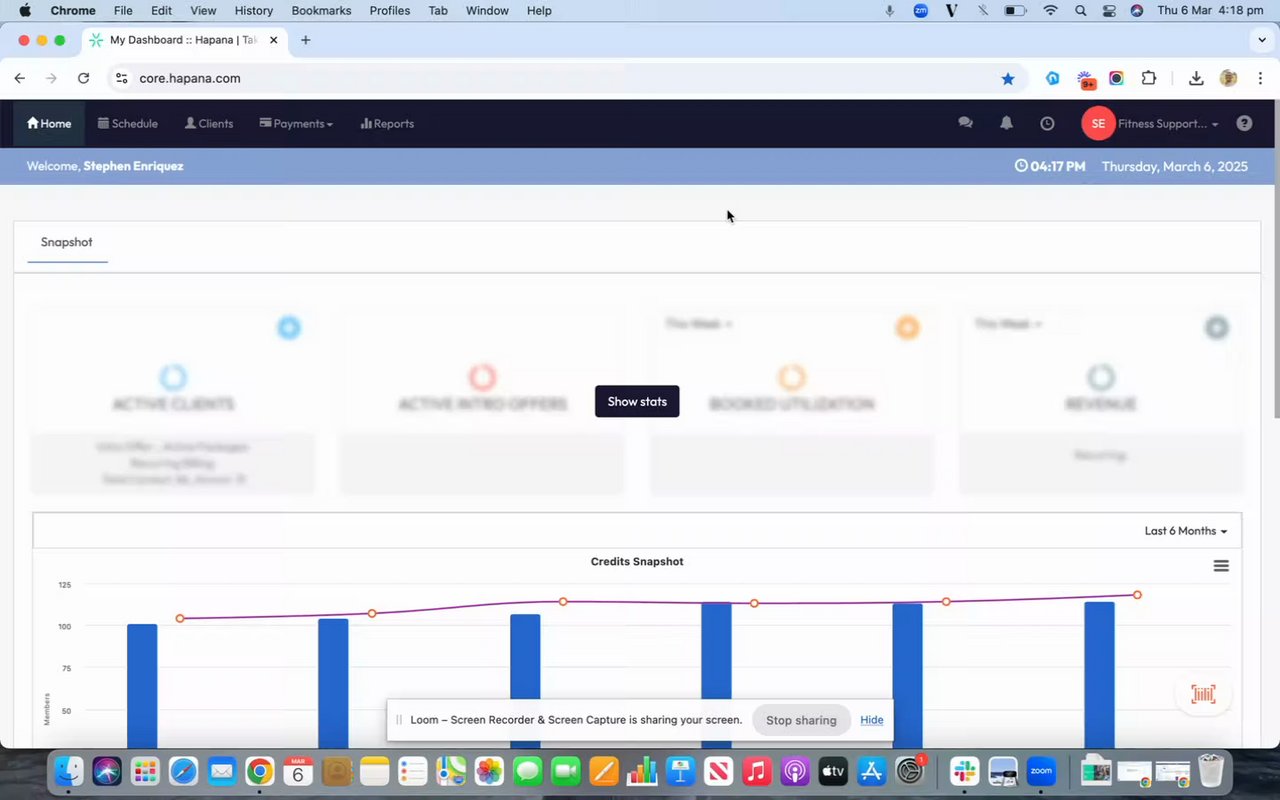
Task: Open the messages chat bubble icon
Action: pyautogui.click(x=965, y=123)
